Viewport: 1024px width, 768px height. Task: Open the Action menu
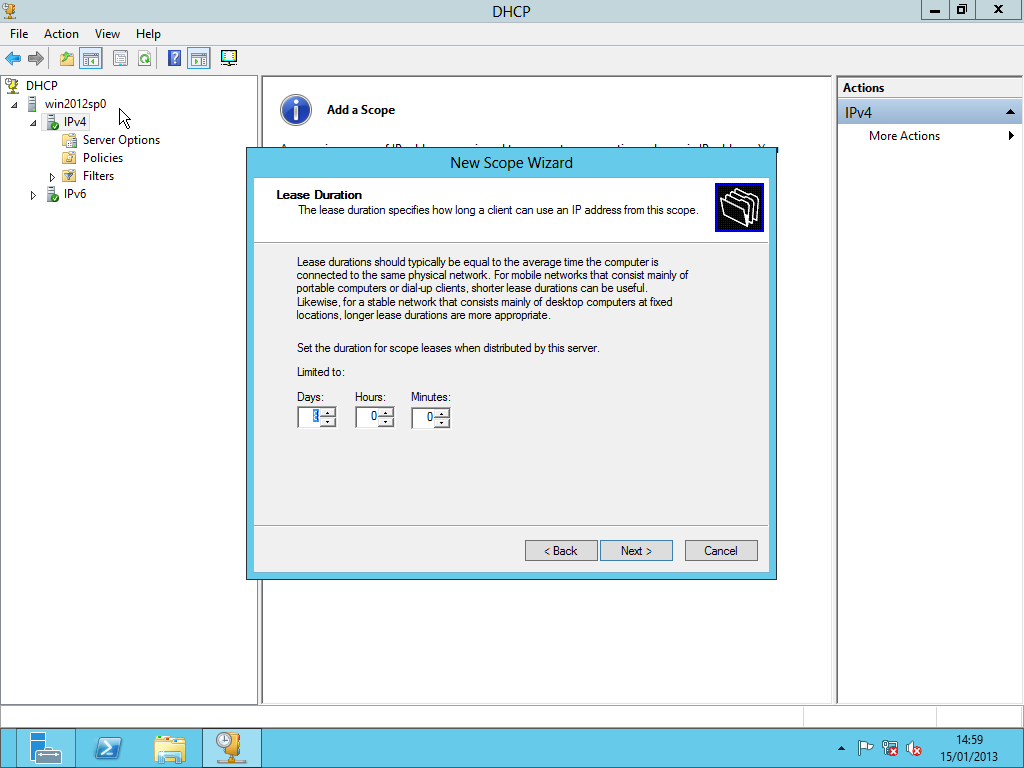point(61,34)
